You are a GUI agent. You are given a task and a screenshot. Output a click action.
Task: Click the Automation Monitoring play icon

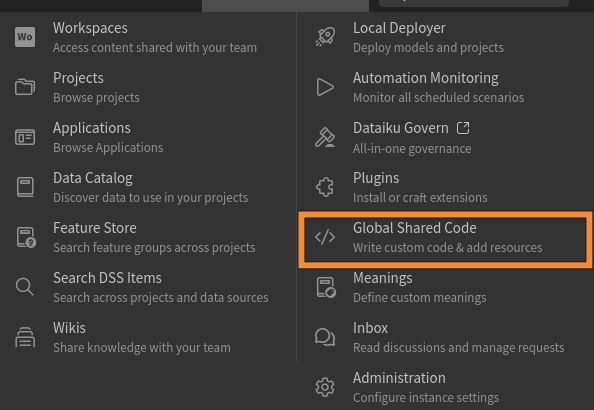[x=325, y=87]
